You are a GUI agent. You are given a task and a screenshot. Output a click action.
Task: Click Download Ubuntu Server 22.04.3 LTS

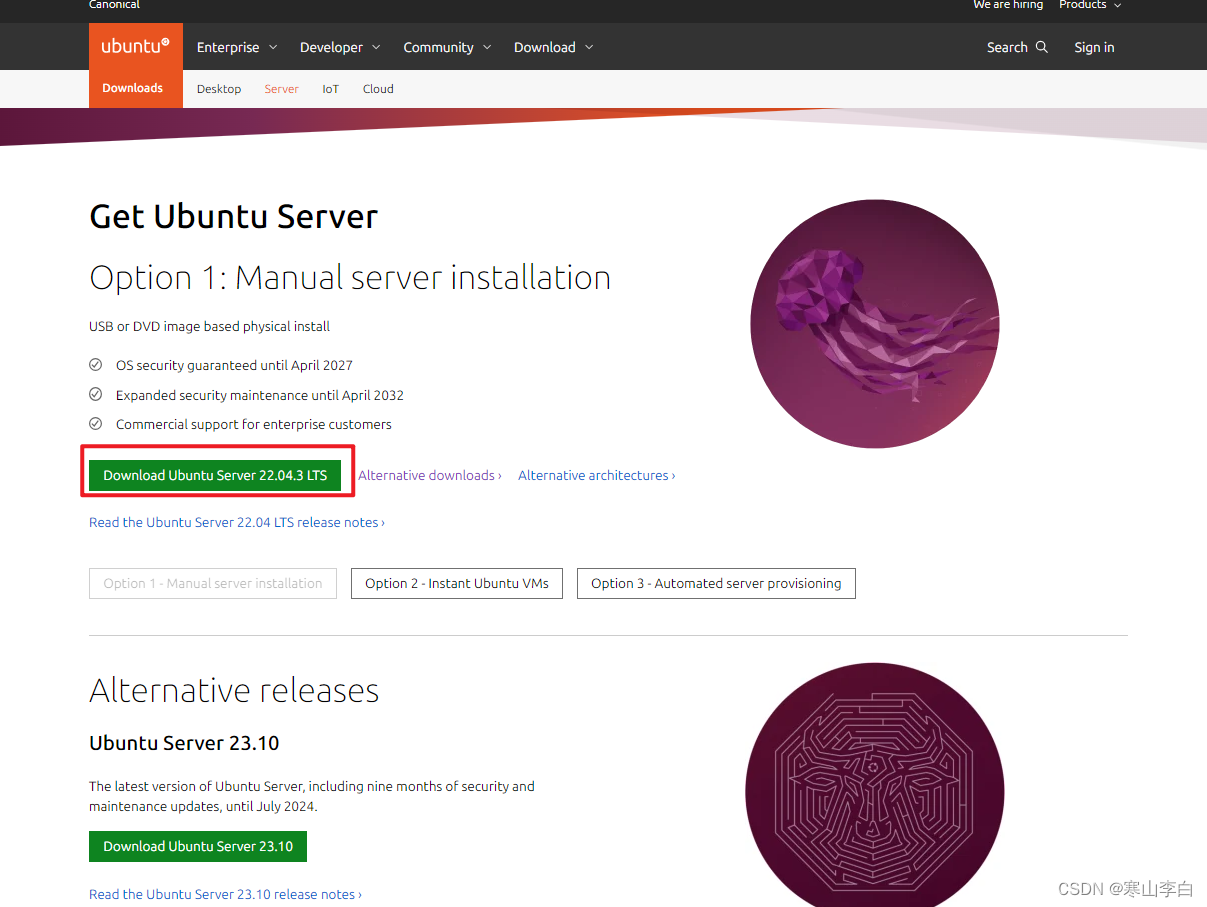216,474
